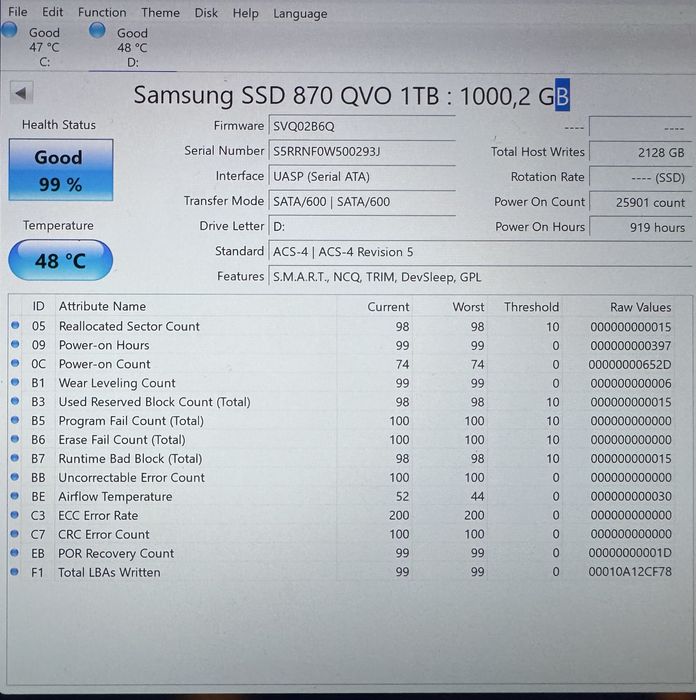Viewport: 696px width, 700px height.
Task: Click raw value 00010A12CF78
Action: click(x=630, y=572)
